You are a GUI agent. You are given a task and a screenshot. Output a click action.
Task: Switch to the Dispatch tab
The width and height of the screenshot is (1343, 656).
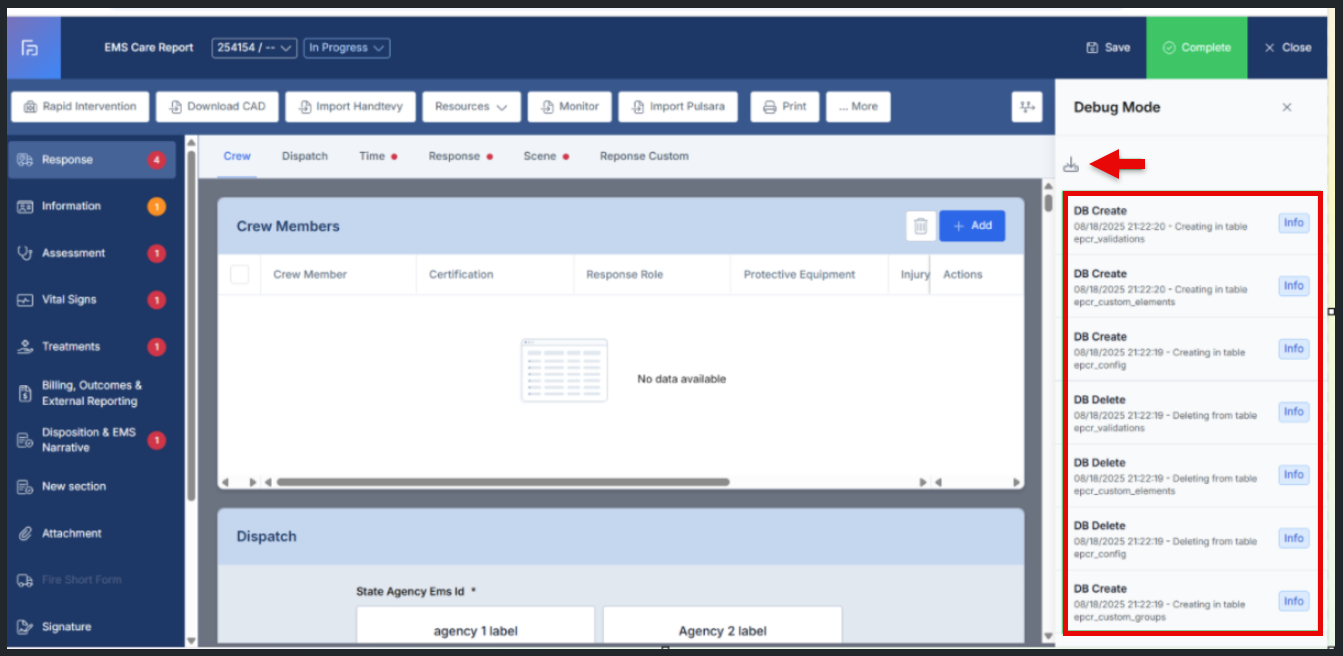[304, 157]
